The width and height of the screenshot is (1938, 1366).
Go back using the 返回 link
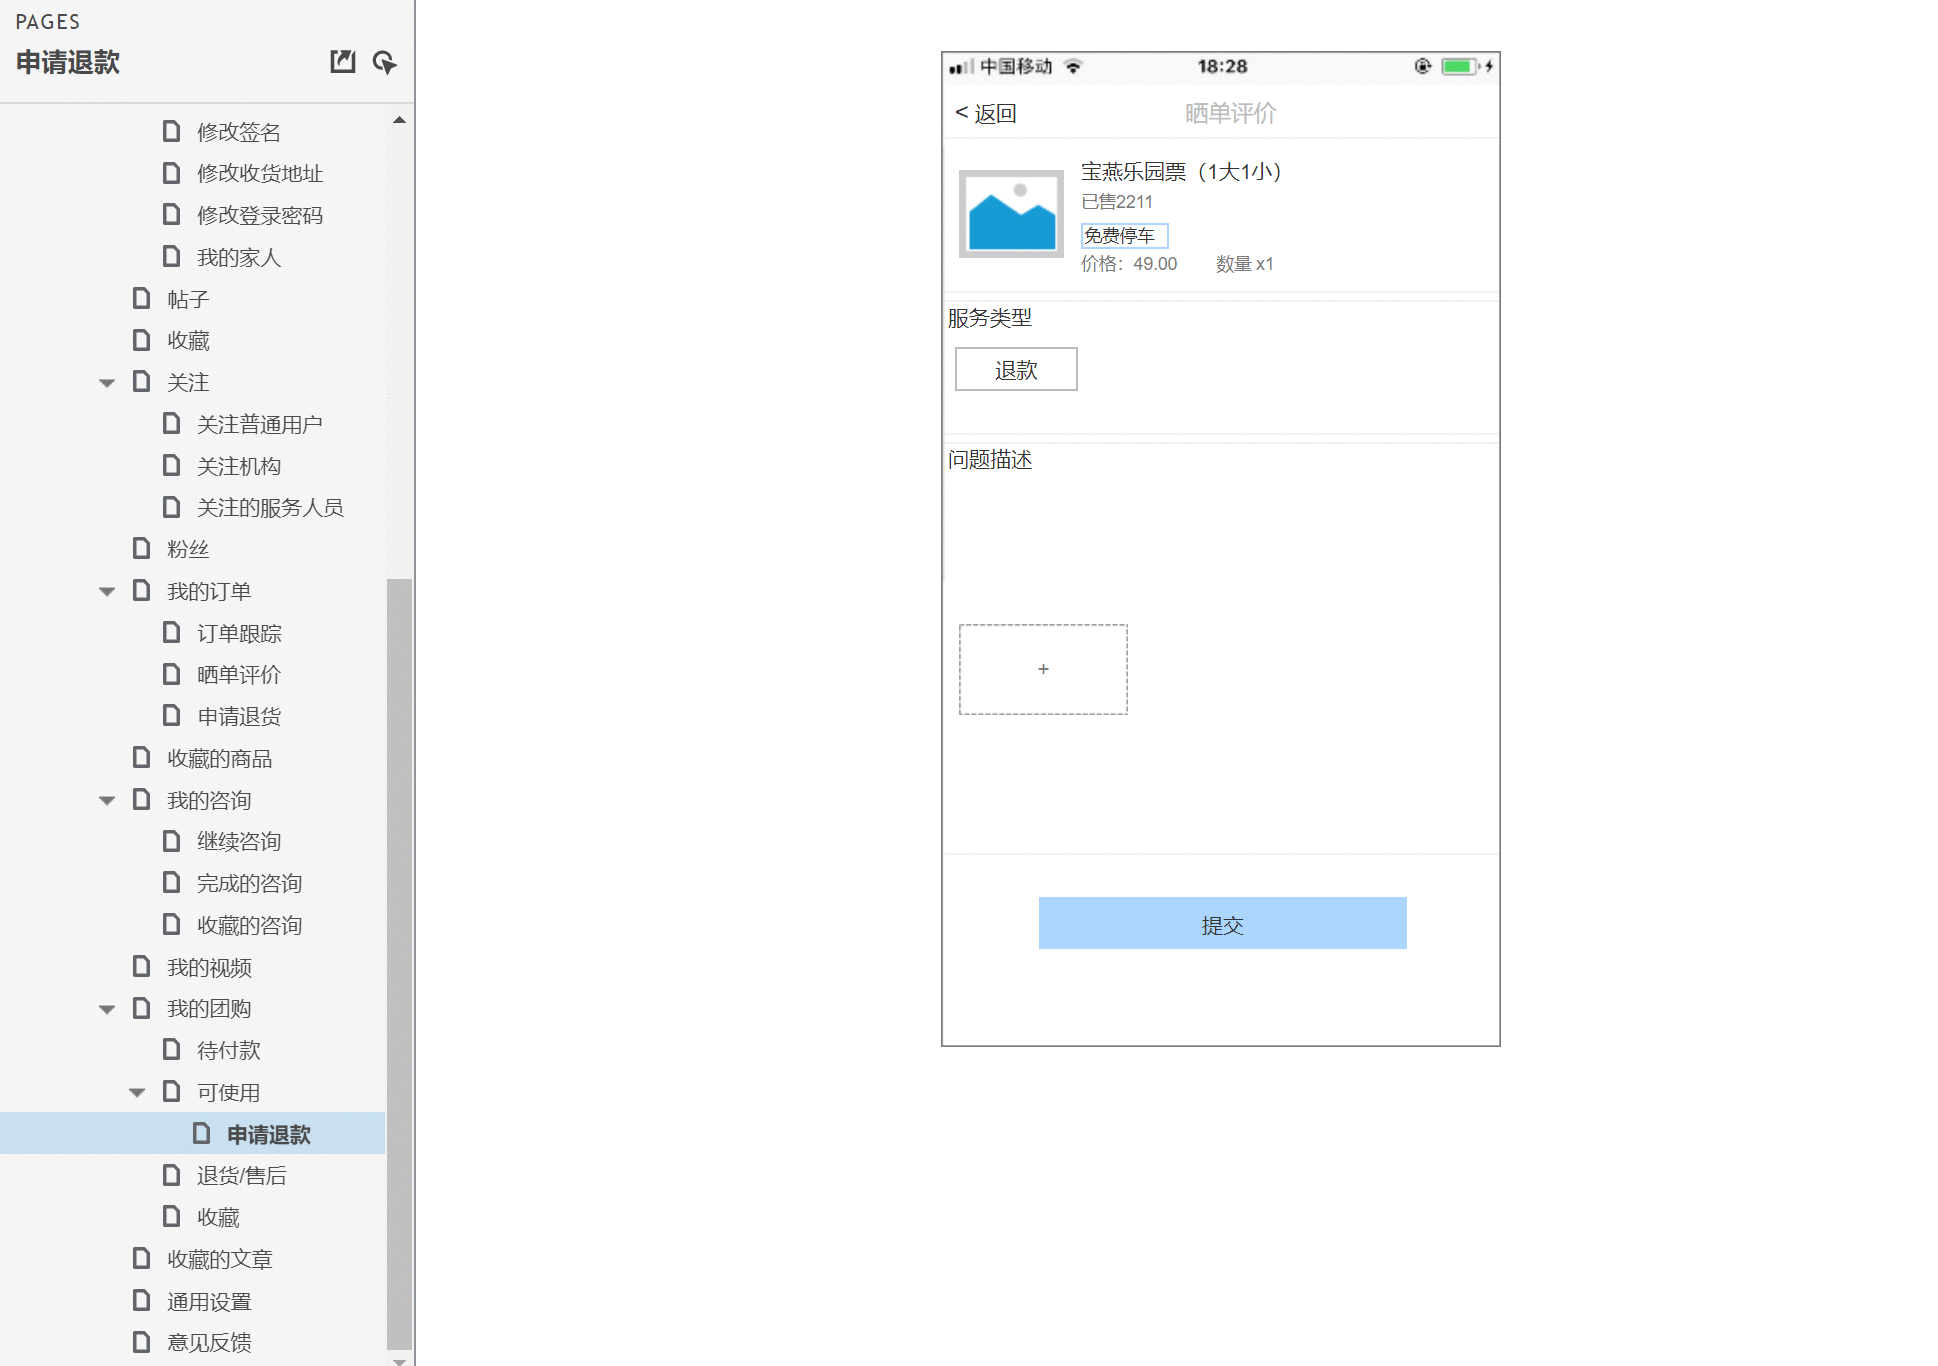point(986,113)
